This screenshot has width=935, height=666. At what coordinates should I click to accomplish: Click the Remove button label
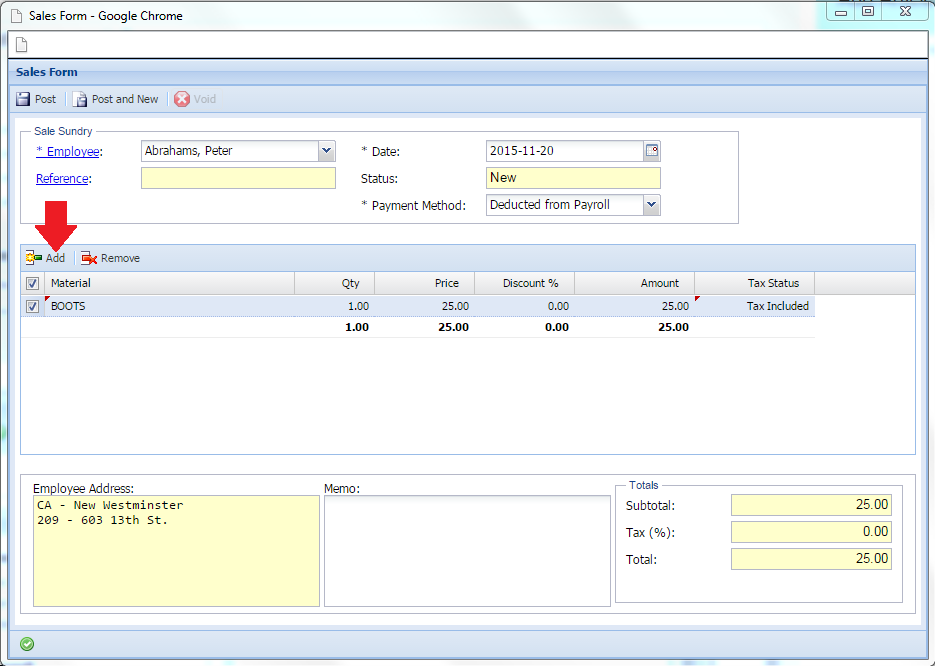point(120,258)
